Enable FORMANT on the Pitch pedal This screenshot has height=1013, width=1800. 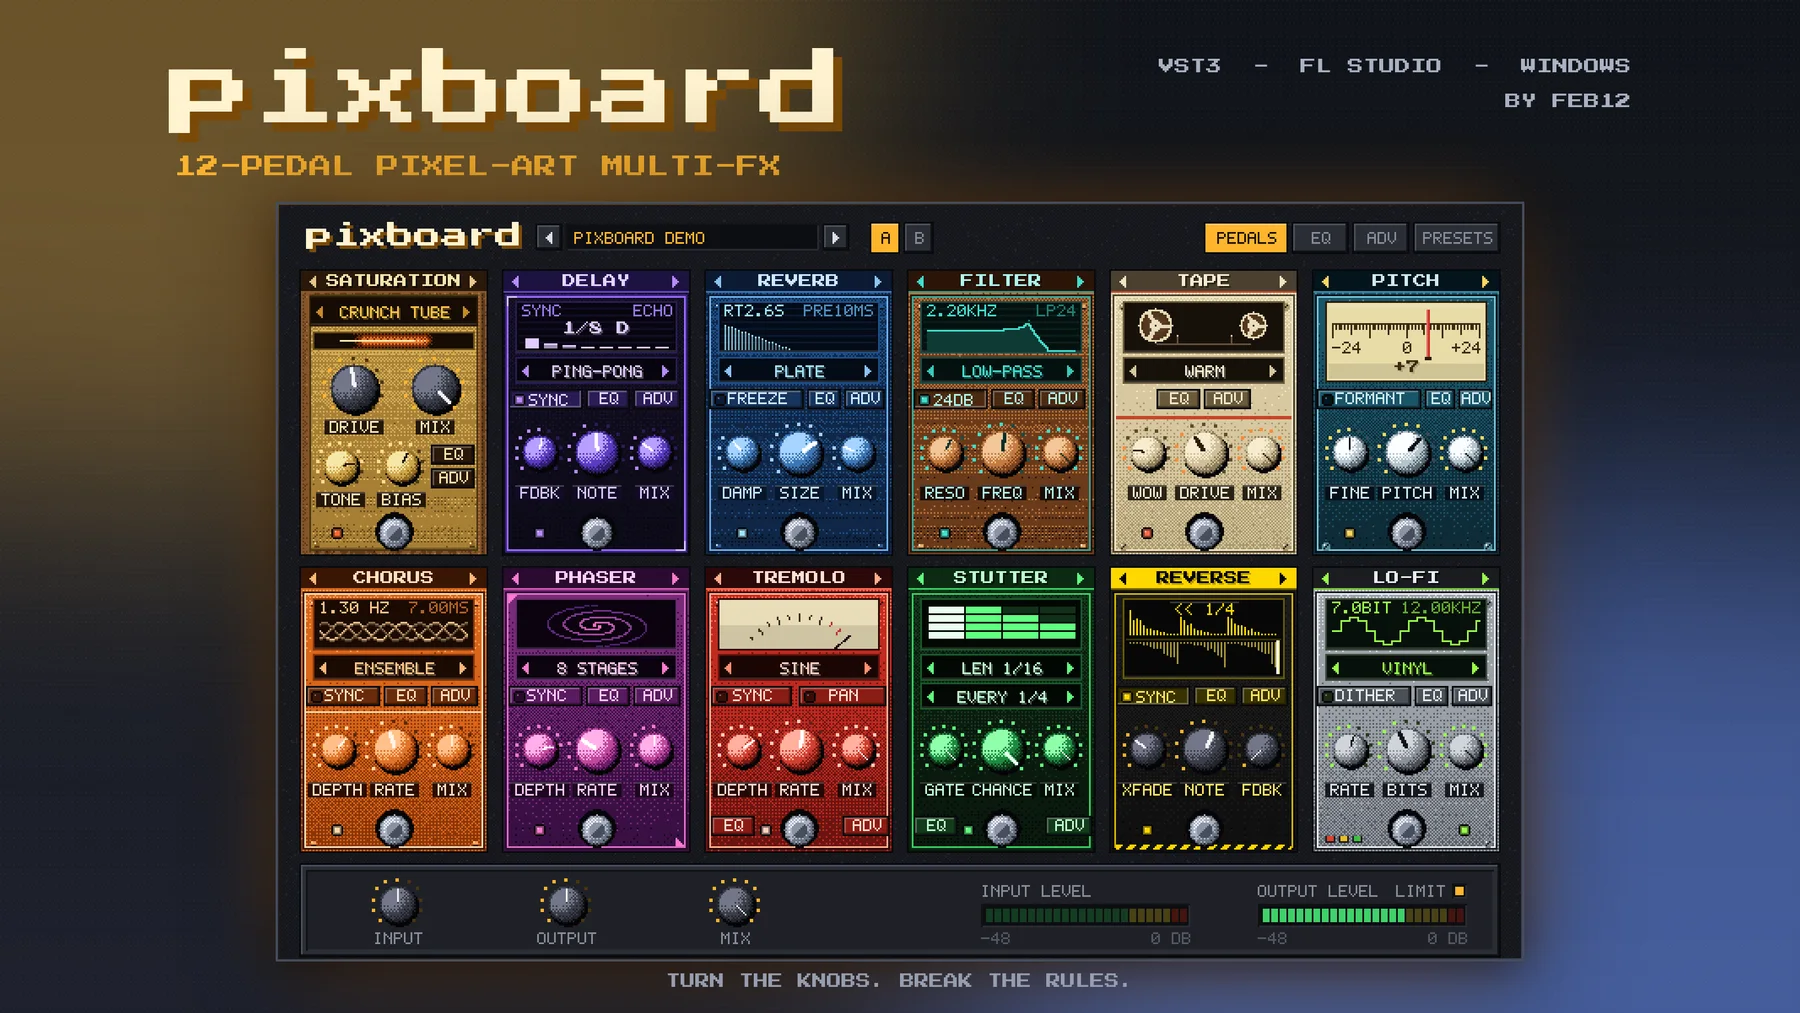(x=1368, y=398)
